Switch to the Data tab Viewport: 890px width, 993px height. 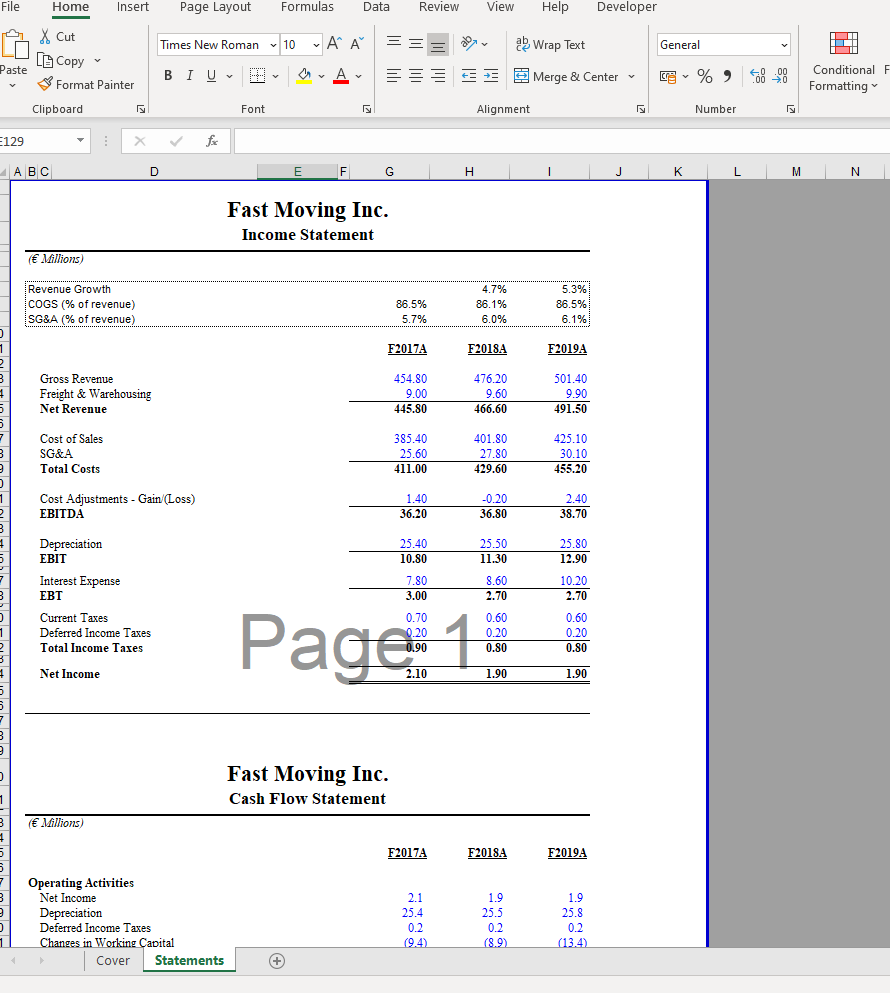[376, 7]
